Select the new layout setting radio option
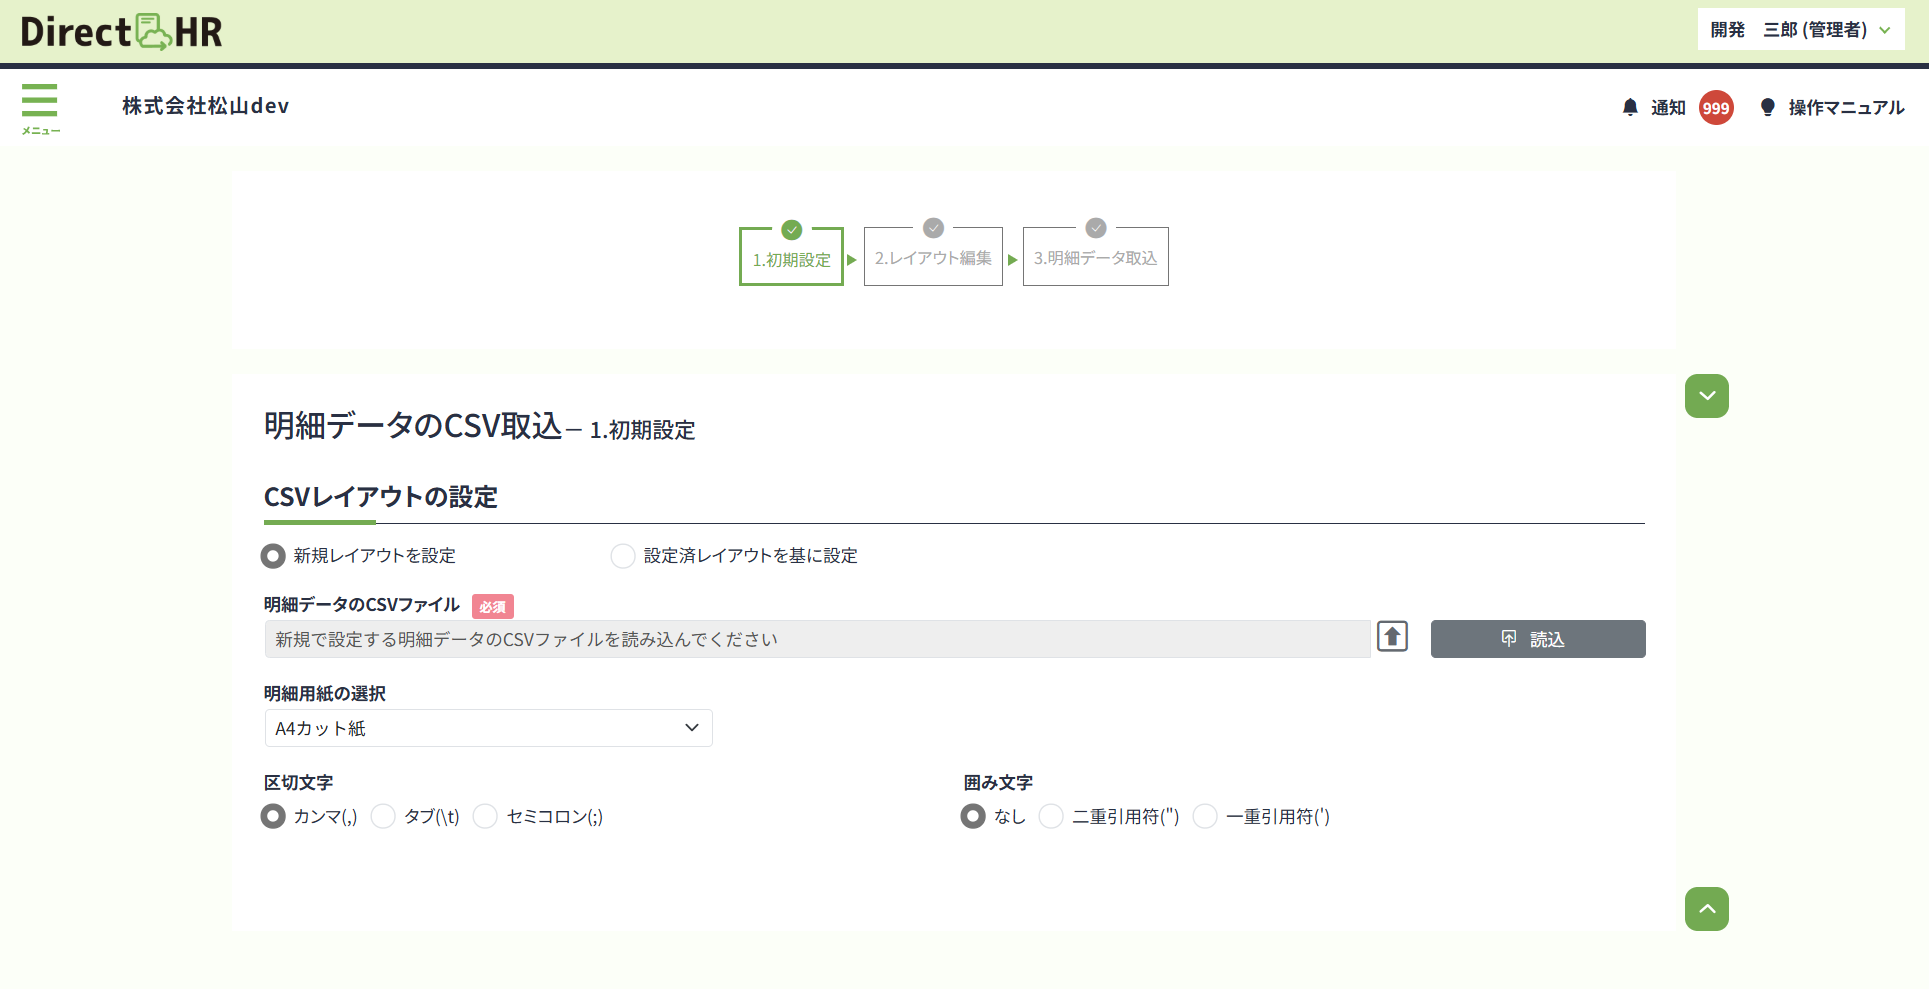This screenshot has height=989, width=1929. [273, 556]
